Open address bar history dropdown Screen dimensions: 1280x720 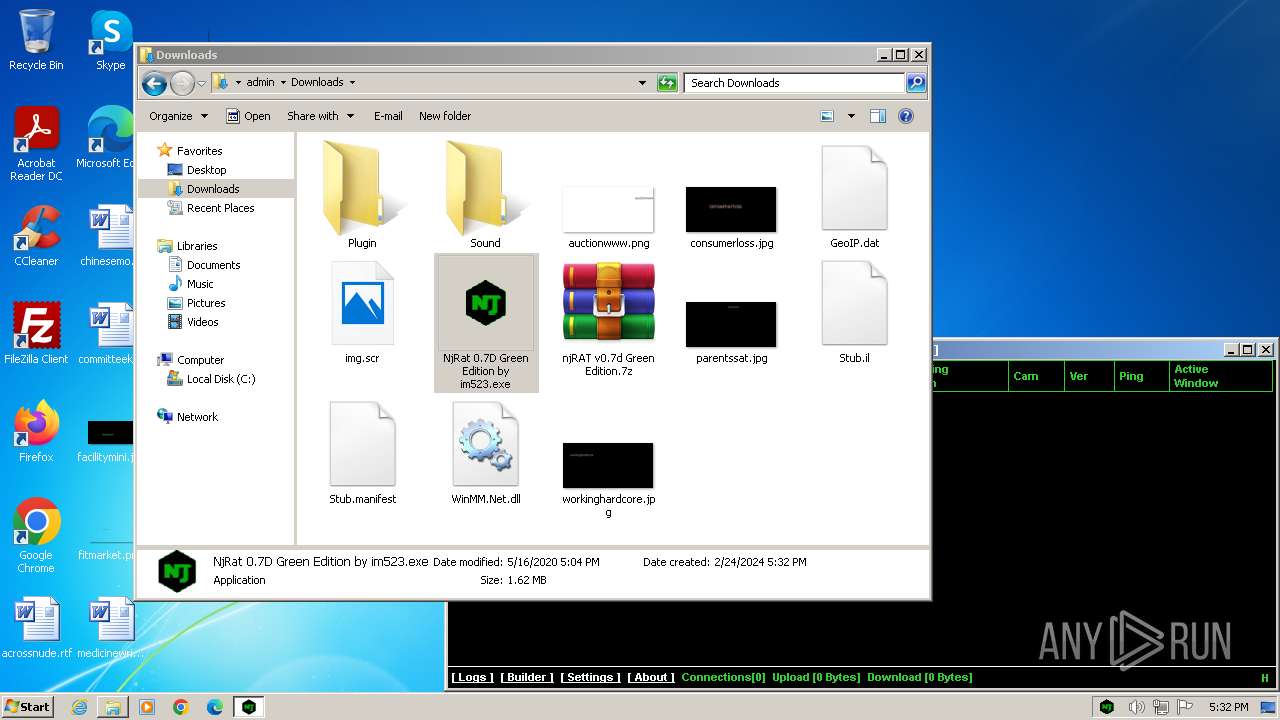642,83
